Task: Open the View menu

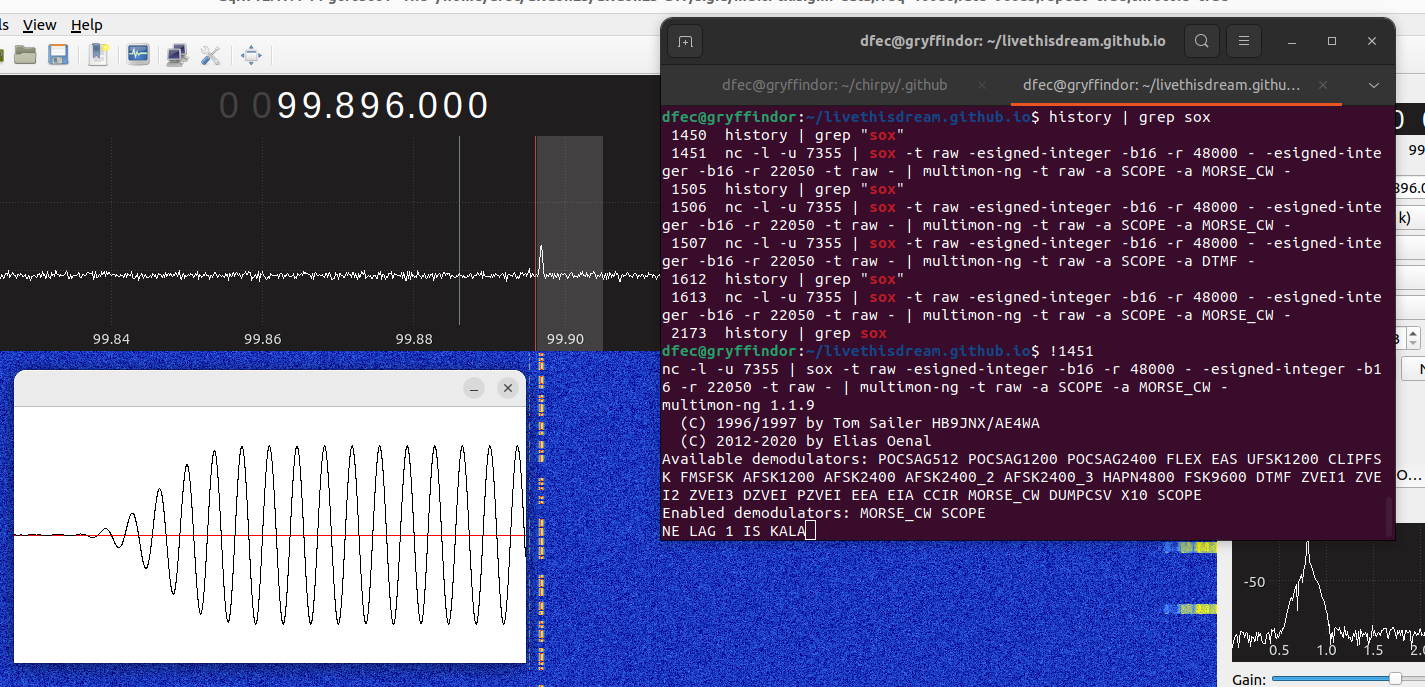Action: tap(39, 25)
